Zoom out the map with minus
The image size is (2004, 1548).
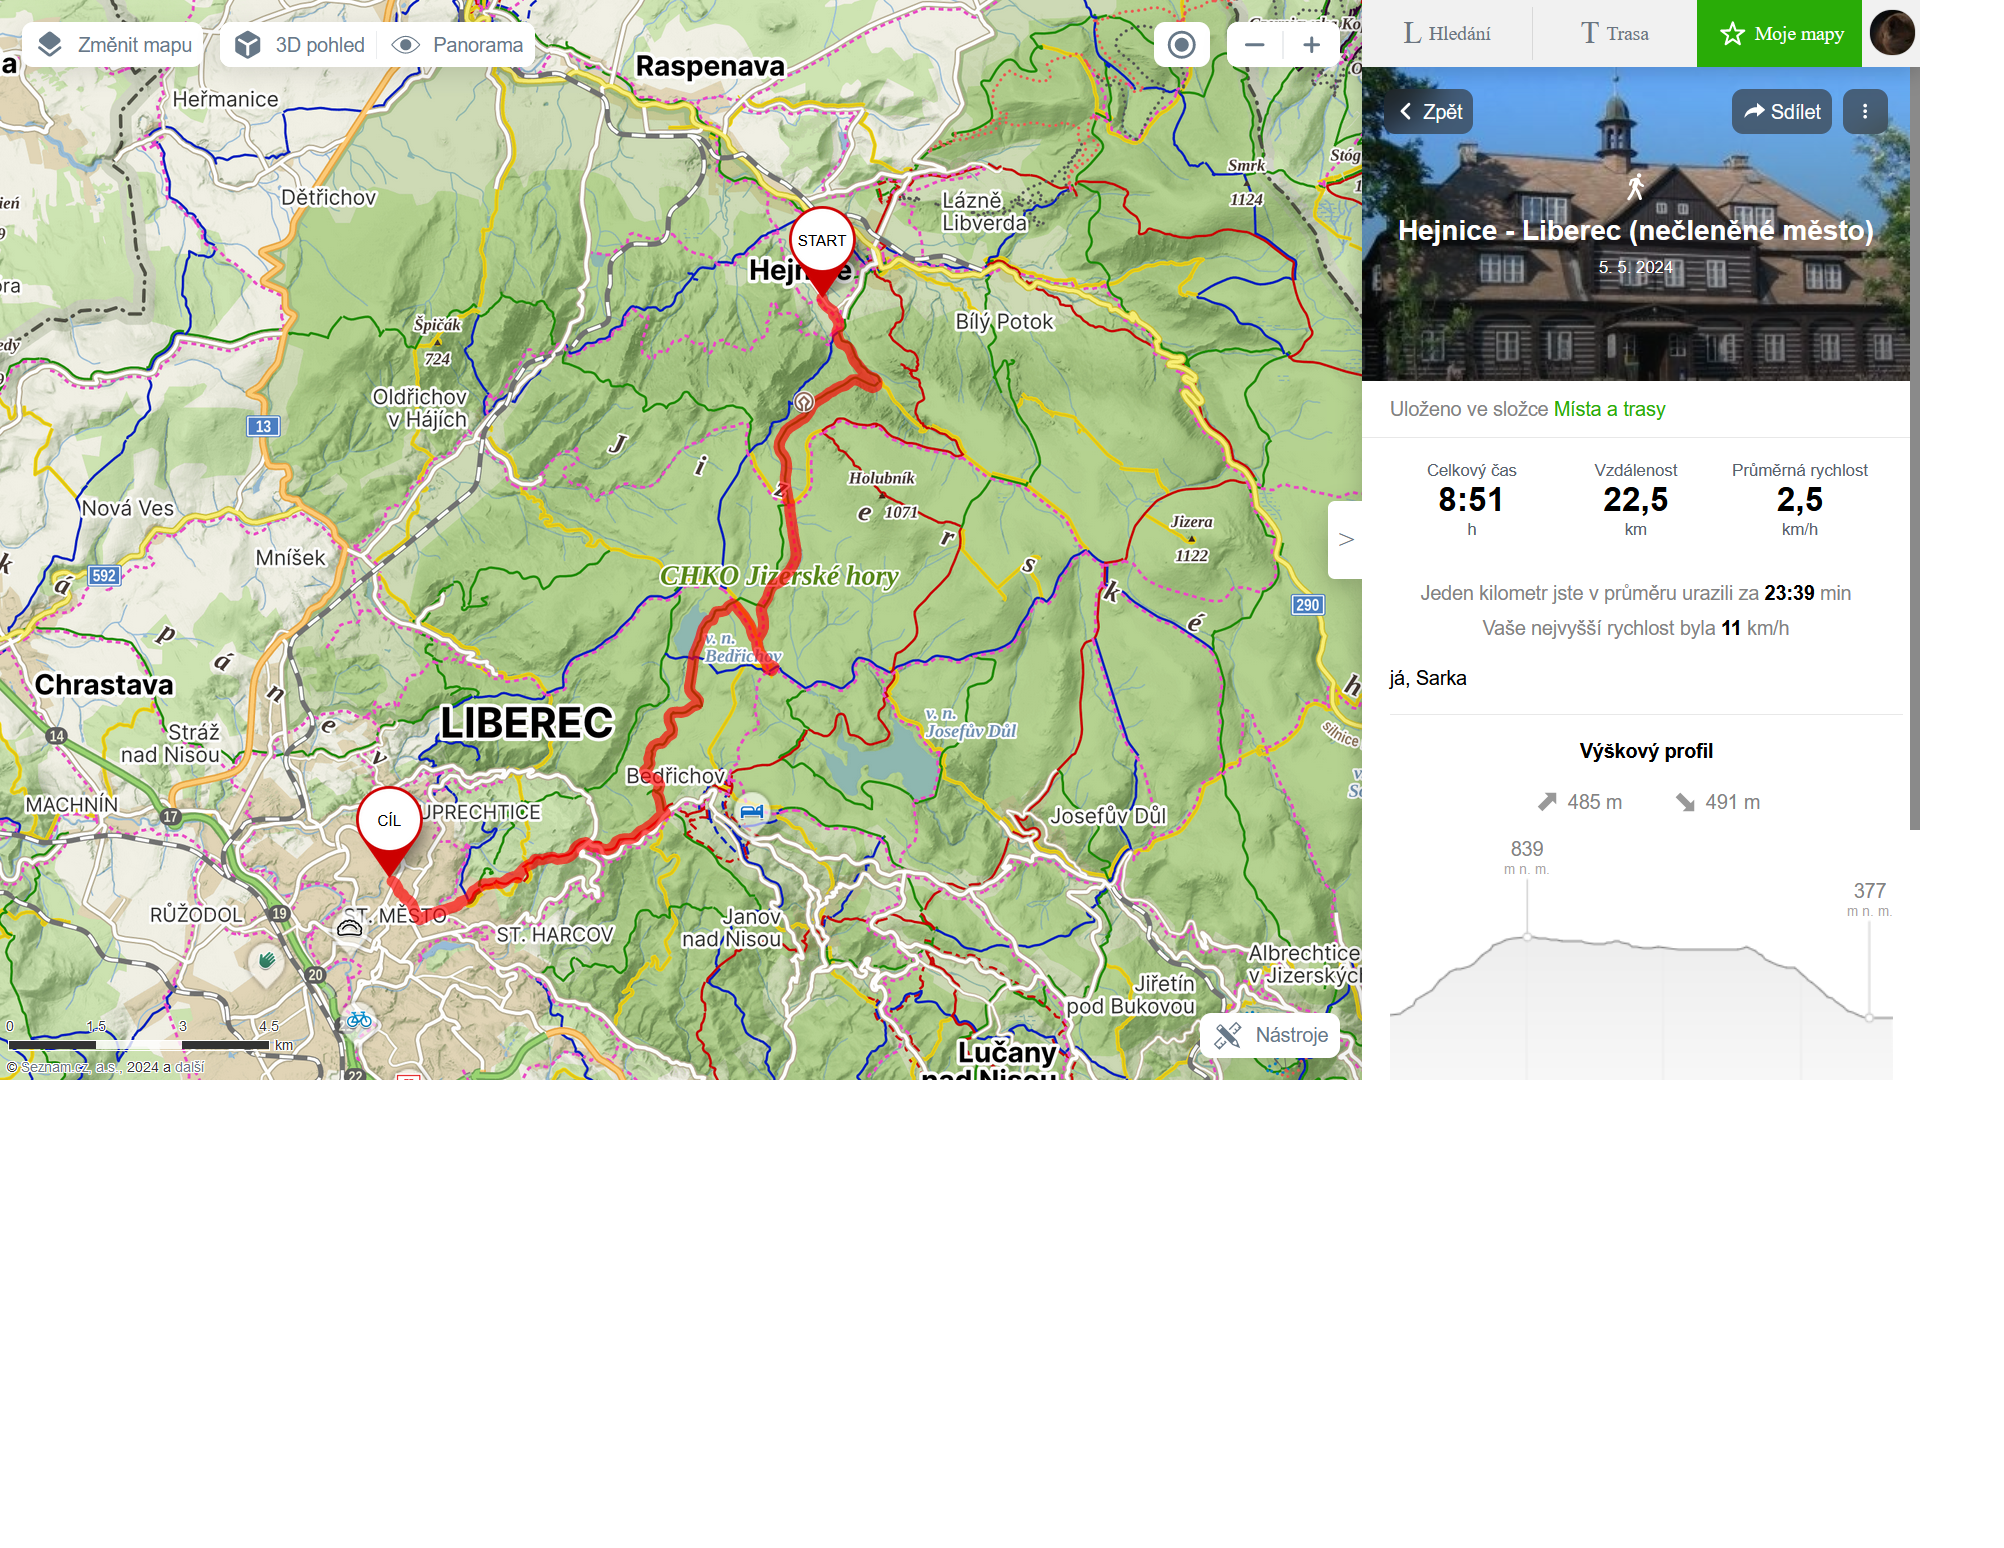[x=1255, y=45]
